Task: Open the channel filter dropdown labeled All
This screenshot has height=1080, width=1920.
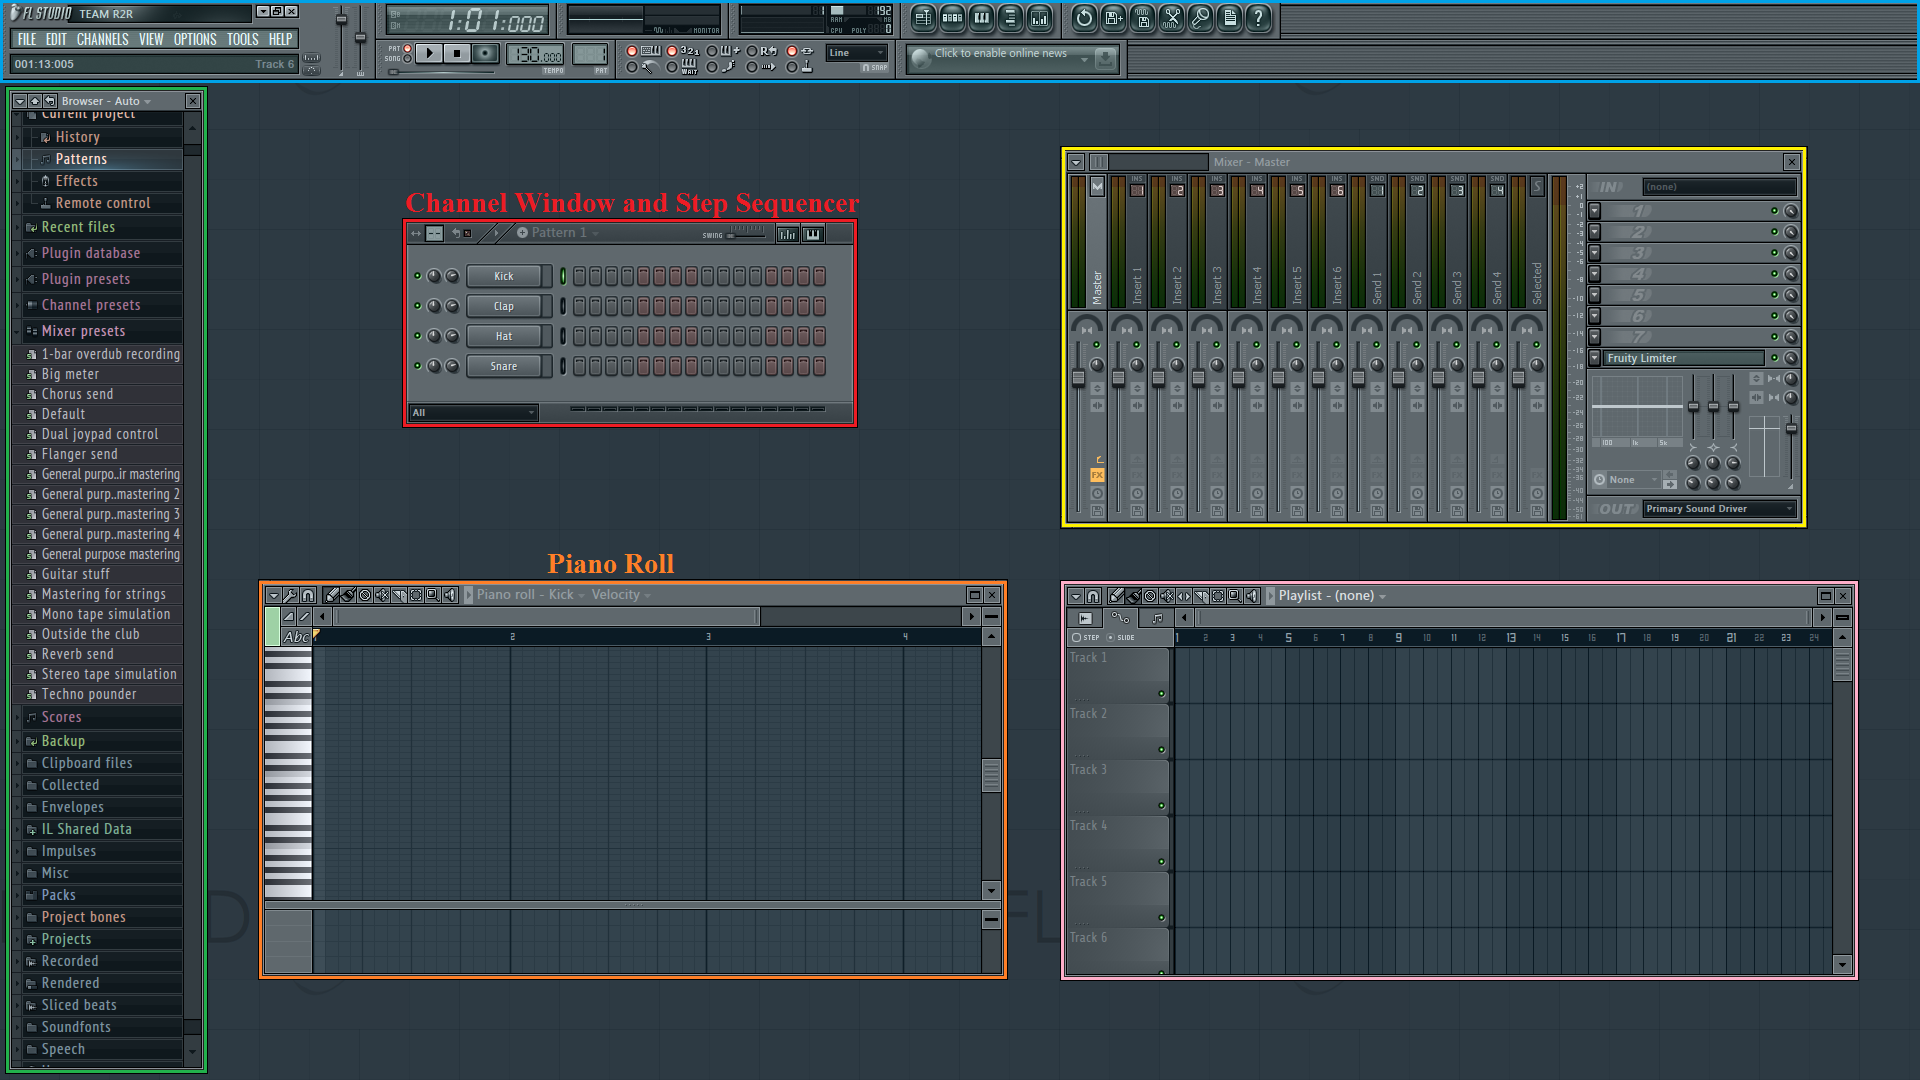Action: click(x=472, y=412)
